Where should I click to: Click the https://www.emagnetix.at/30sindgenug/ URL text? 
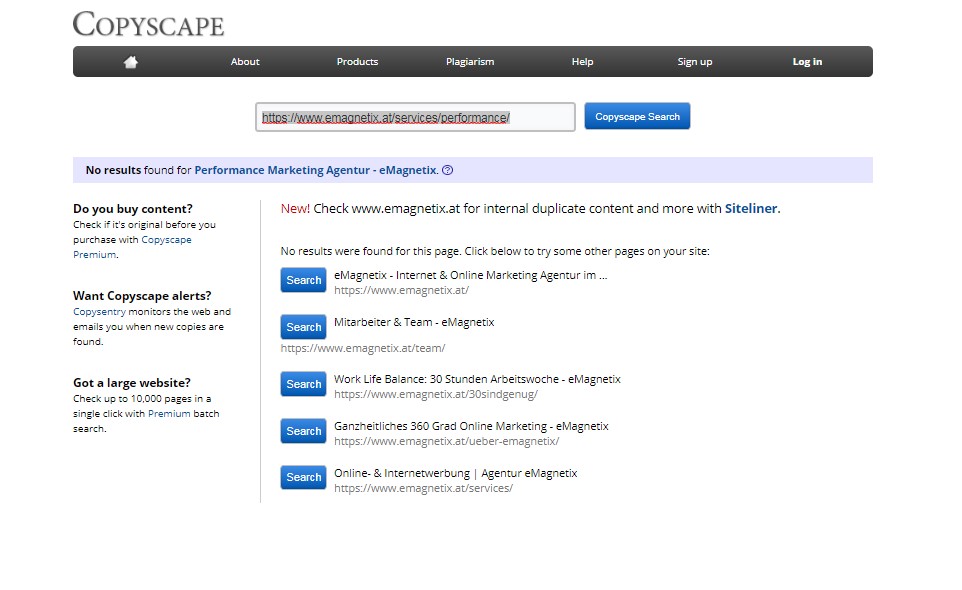[x=436, y=394]
